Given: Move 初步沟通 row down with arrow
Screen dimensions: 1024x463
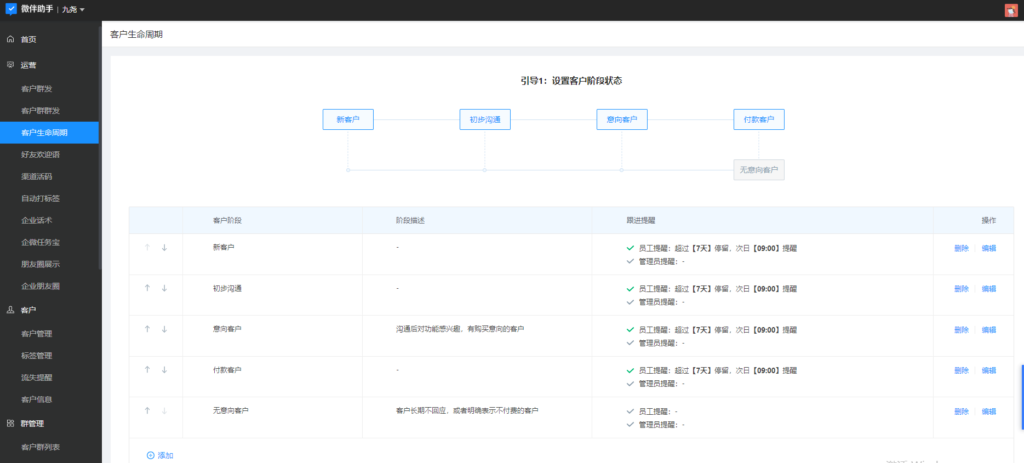Looking at the screenshot, I should pyautogui.click(x=165, y=288).
